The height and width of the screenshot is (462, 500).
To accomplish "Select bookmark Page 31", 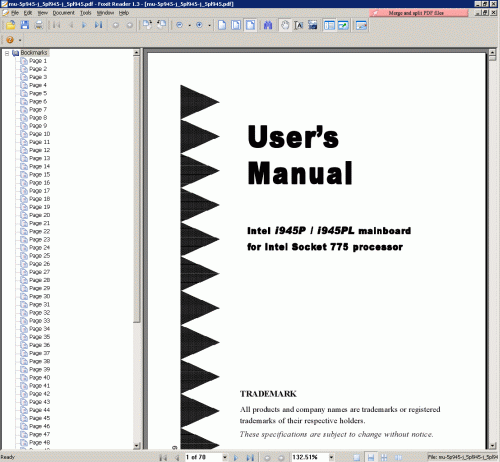I will coord(39,304).
